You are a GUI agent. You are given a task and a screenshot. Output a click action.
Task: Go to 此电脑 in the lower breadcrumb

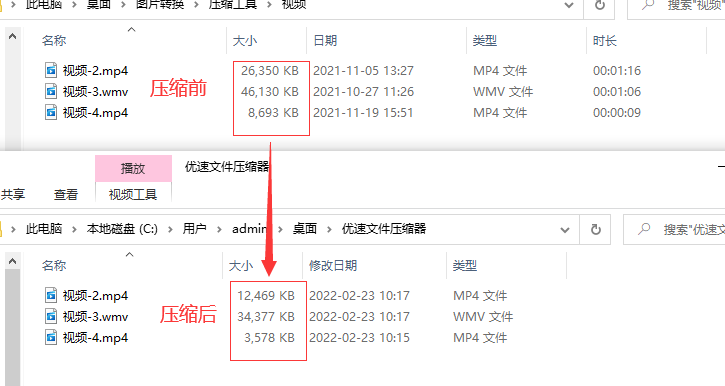[x=44, y=228]
